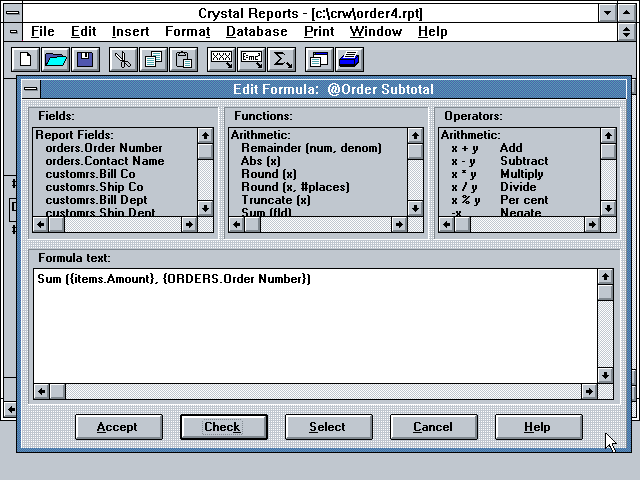Viewport: 640px width, 480px height.
Task: Click inside the Formula text editing area
Action: [315, 326]
